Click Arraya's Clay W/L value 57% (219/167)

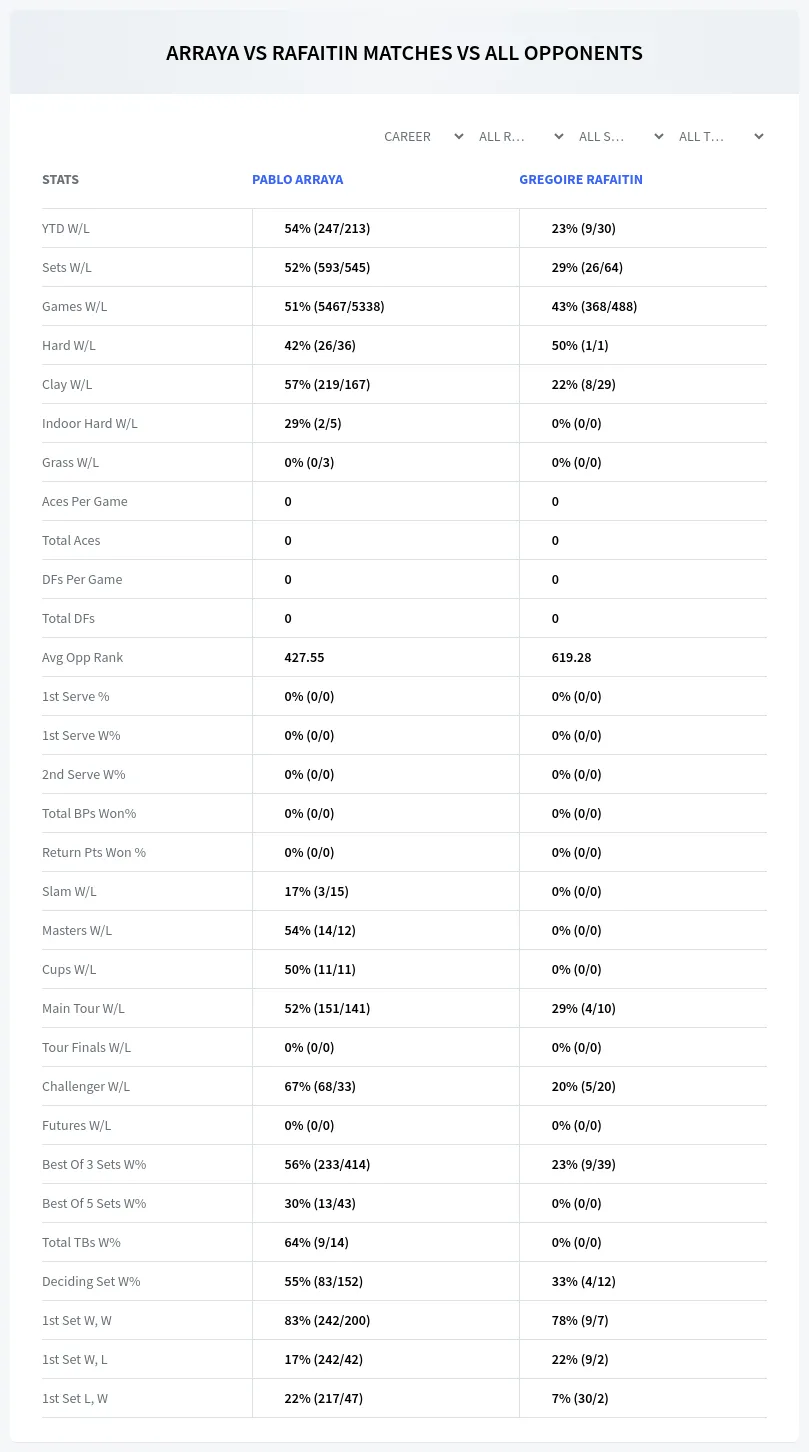coord(327,385)
